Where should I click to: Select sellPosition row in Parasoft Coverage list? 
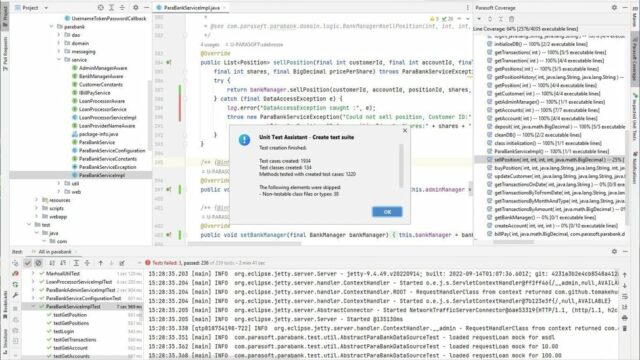point(549,160)
